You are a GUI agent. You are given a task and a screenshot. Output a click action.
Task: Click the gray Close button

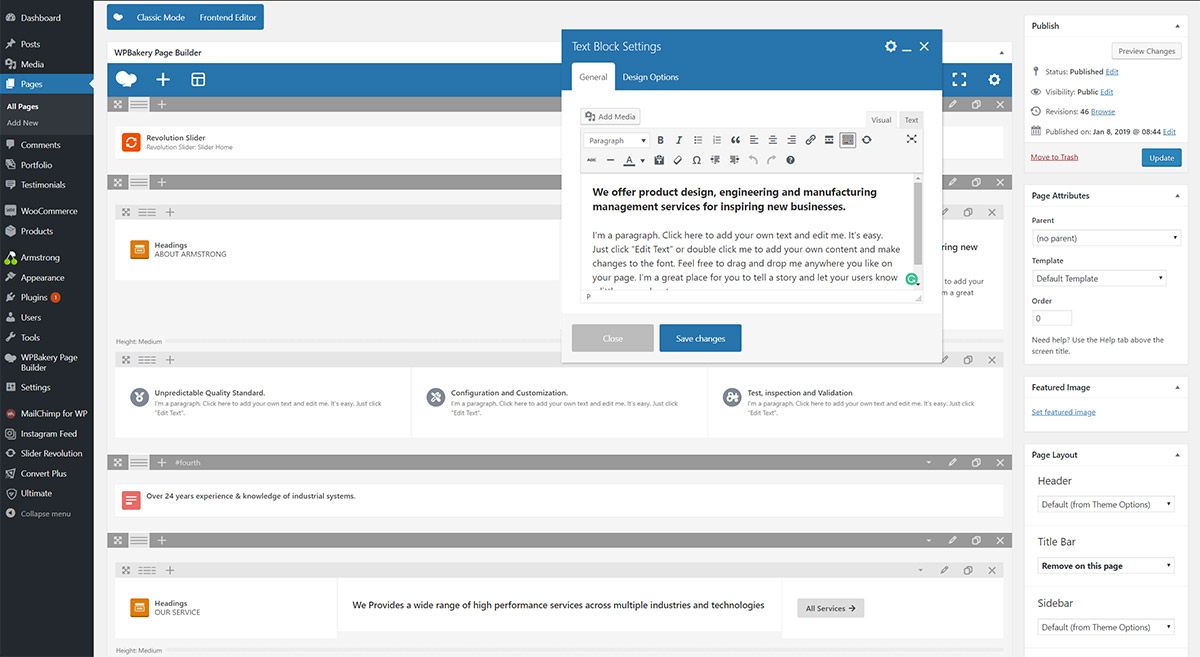(613, 338)
